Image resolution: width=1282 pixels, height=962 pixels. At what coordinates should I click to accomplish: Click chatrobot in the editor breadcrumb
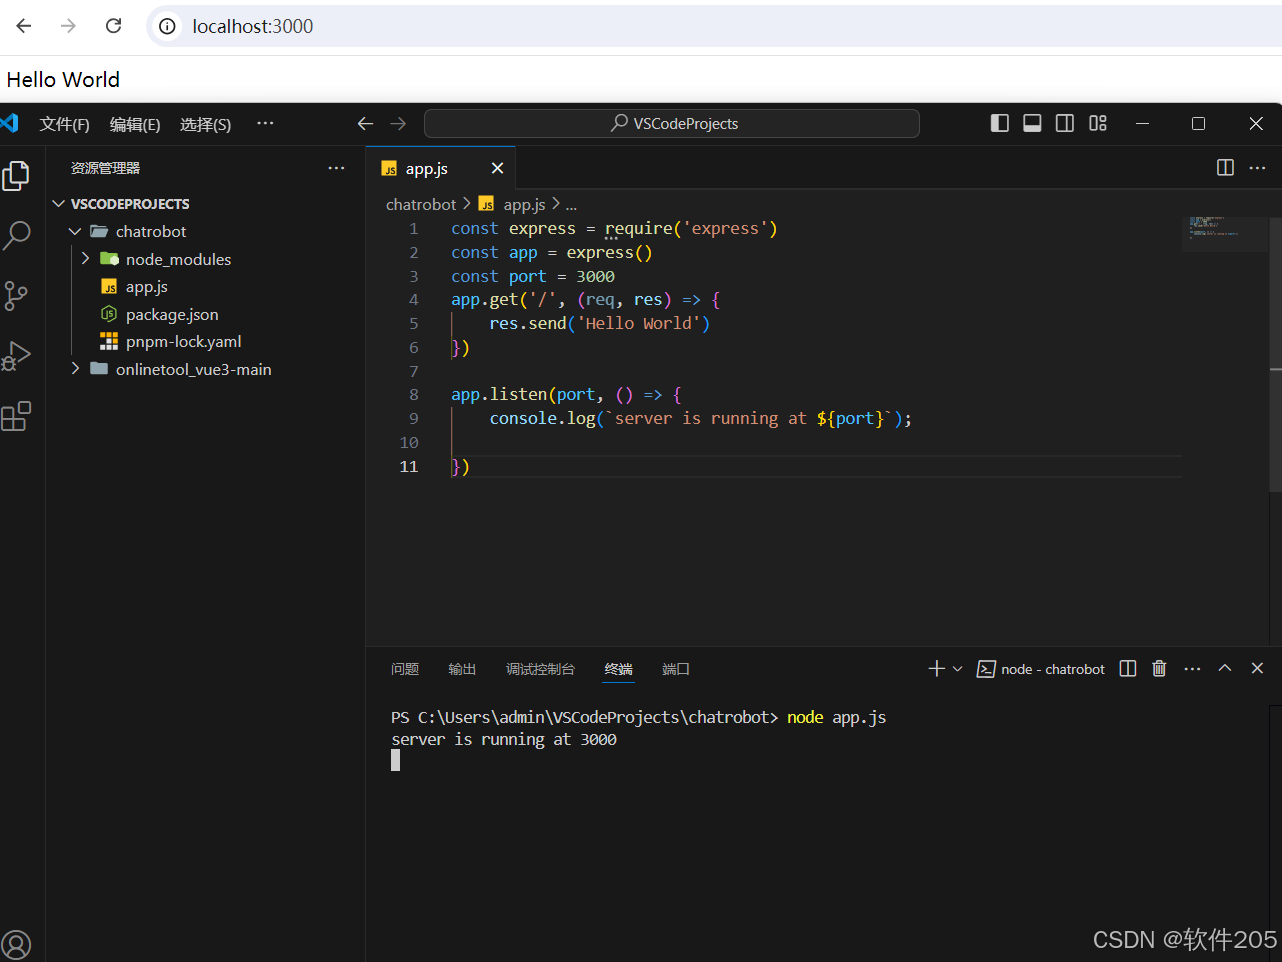click(x=421, y=204)
